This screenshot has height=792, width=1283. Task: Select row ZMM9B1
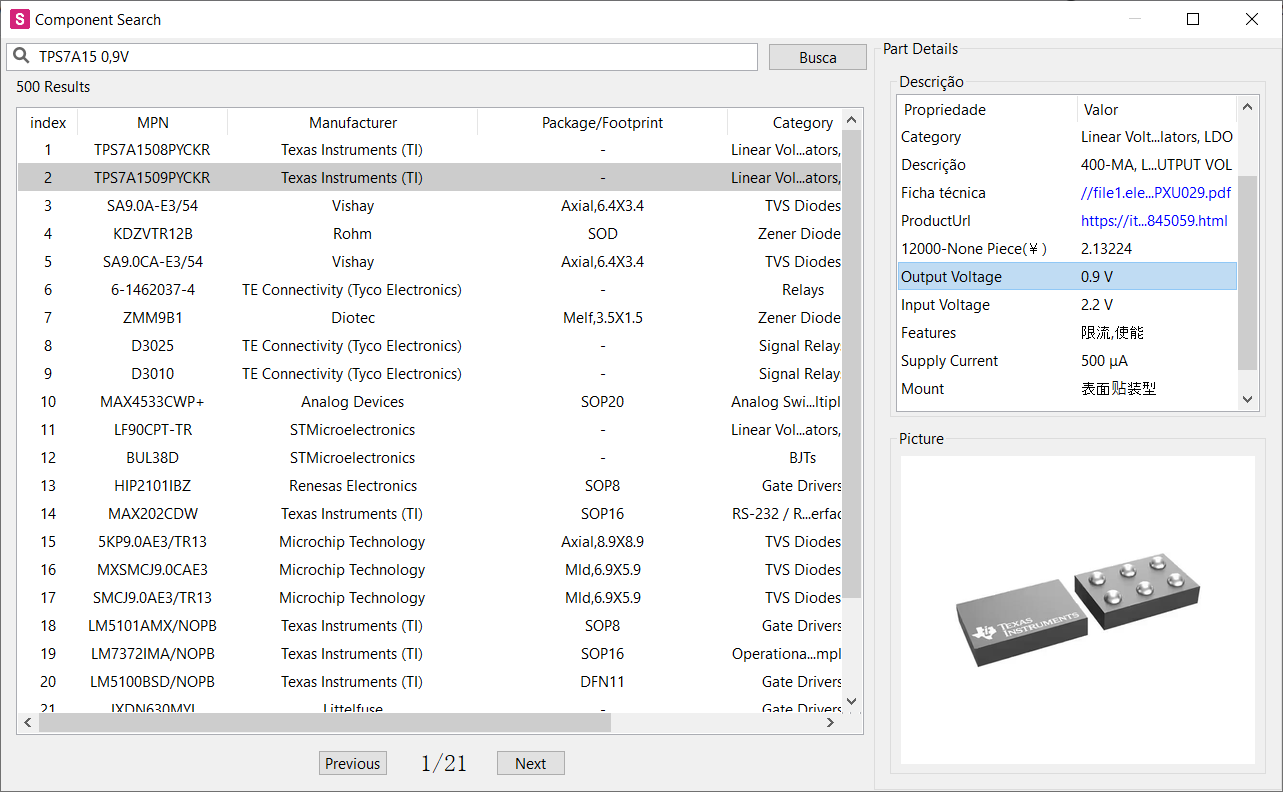click(430, 318)
